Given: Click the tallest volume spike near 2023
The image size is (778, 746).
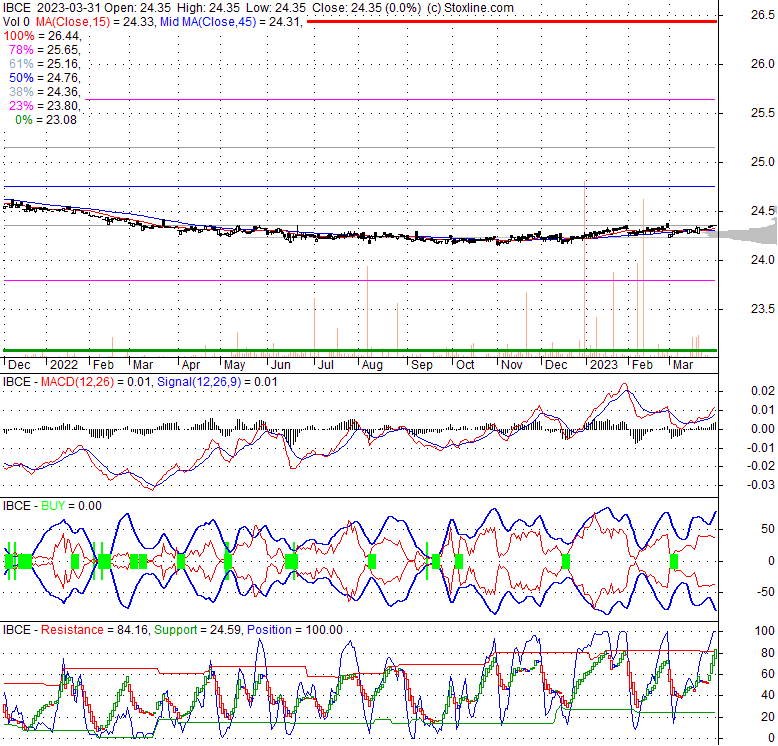Looking at the screenshot, I should (x=585, y=268).
